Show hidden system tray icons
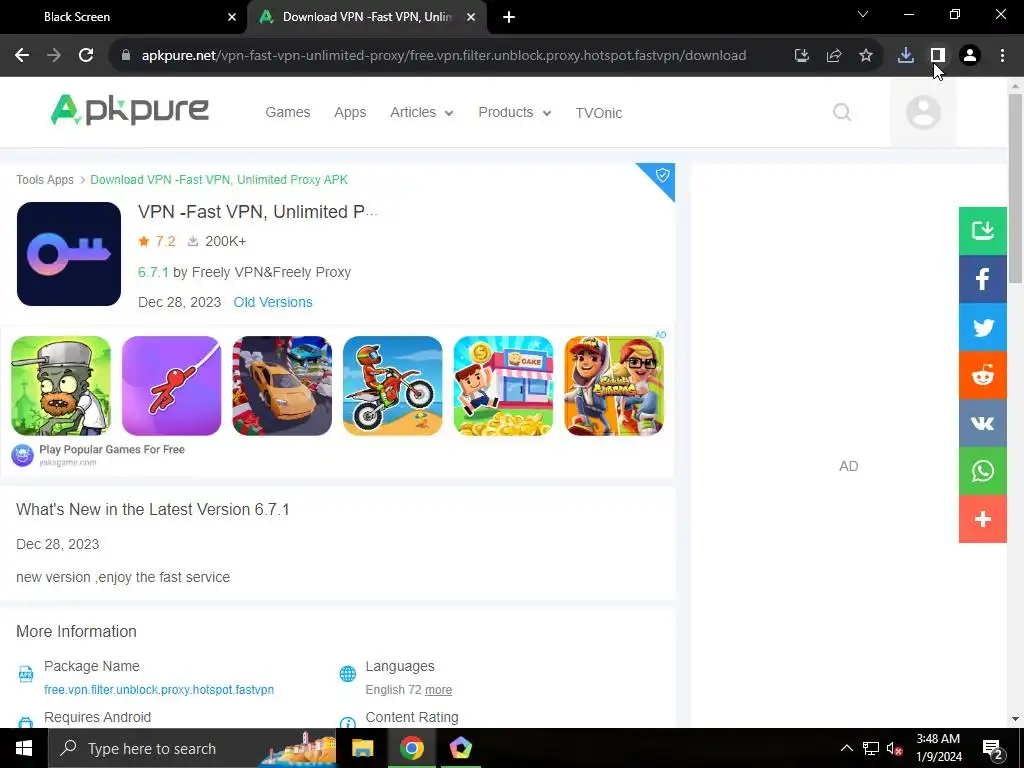Image resolution: width=1024 pixels, height=768 pixels. pyautogui.click(x=846, y=748)
